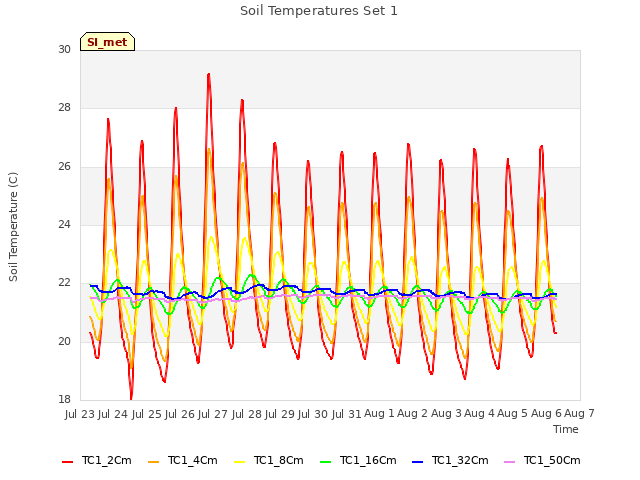Click the Jul 24 x-axis tick label
The width and height of the screenshot is (640, 480).
[x=113, y=414]
